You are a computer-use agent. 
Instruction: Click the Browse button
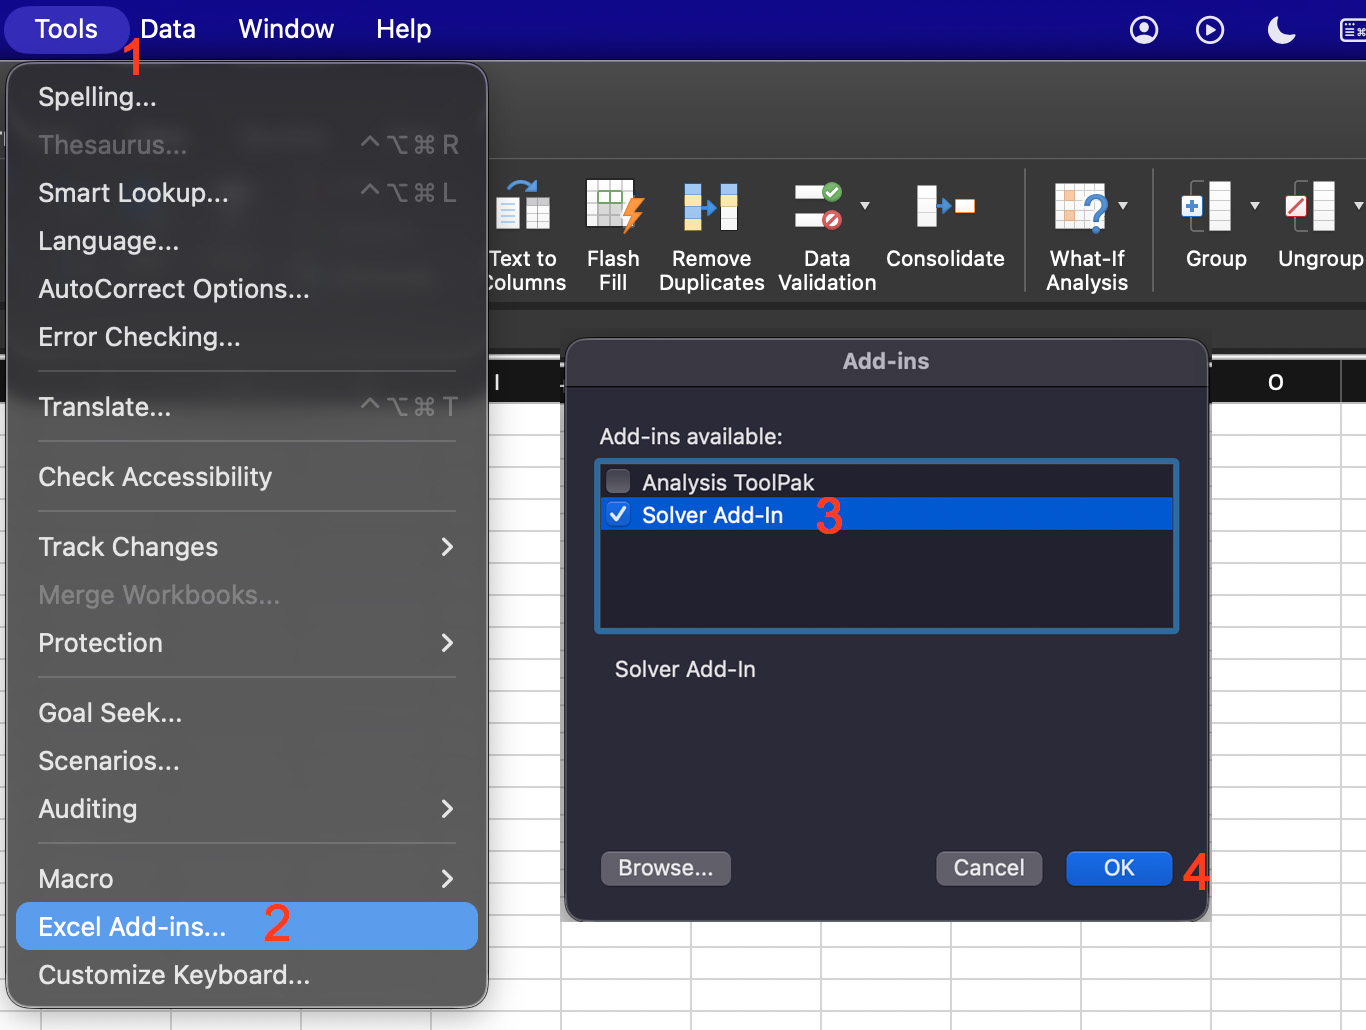click(665, 868)
